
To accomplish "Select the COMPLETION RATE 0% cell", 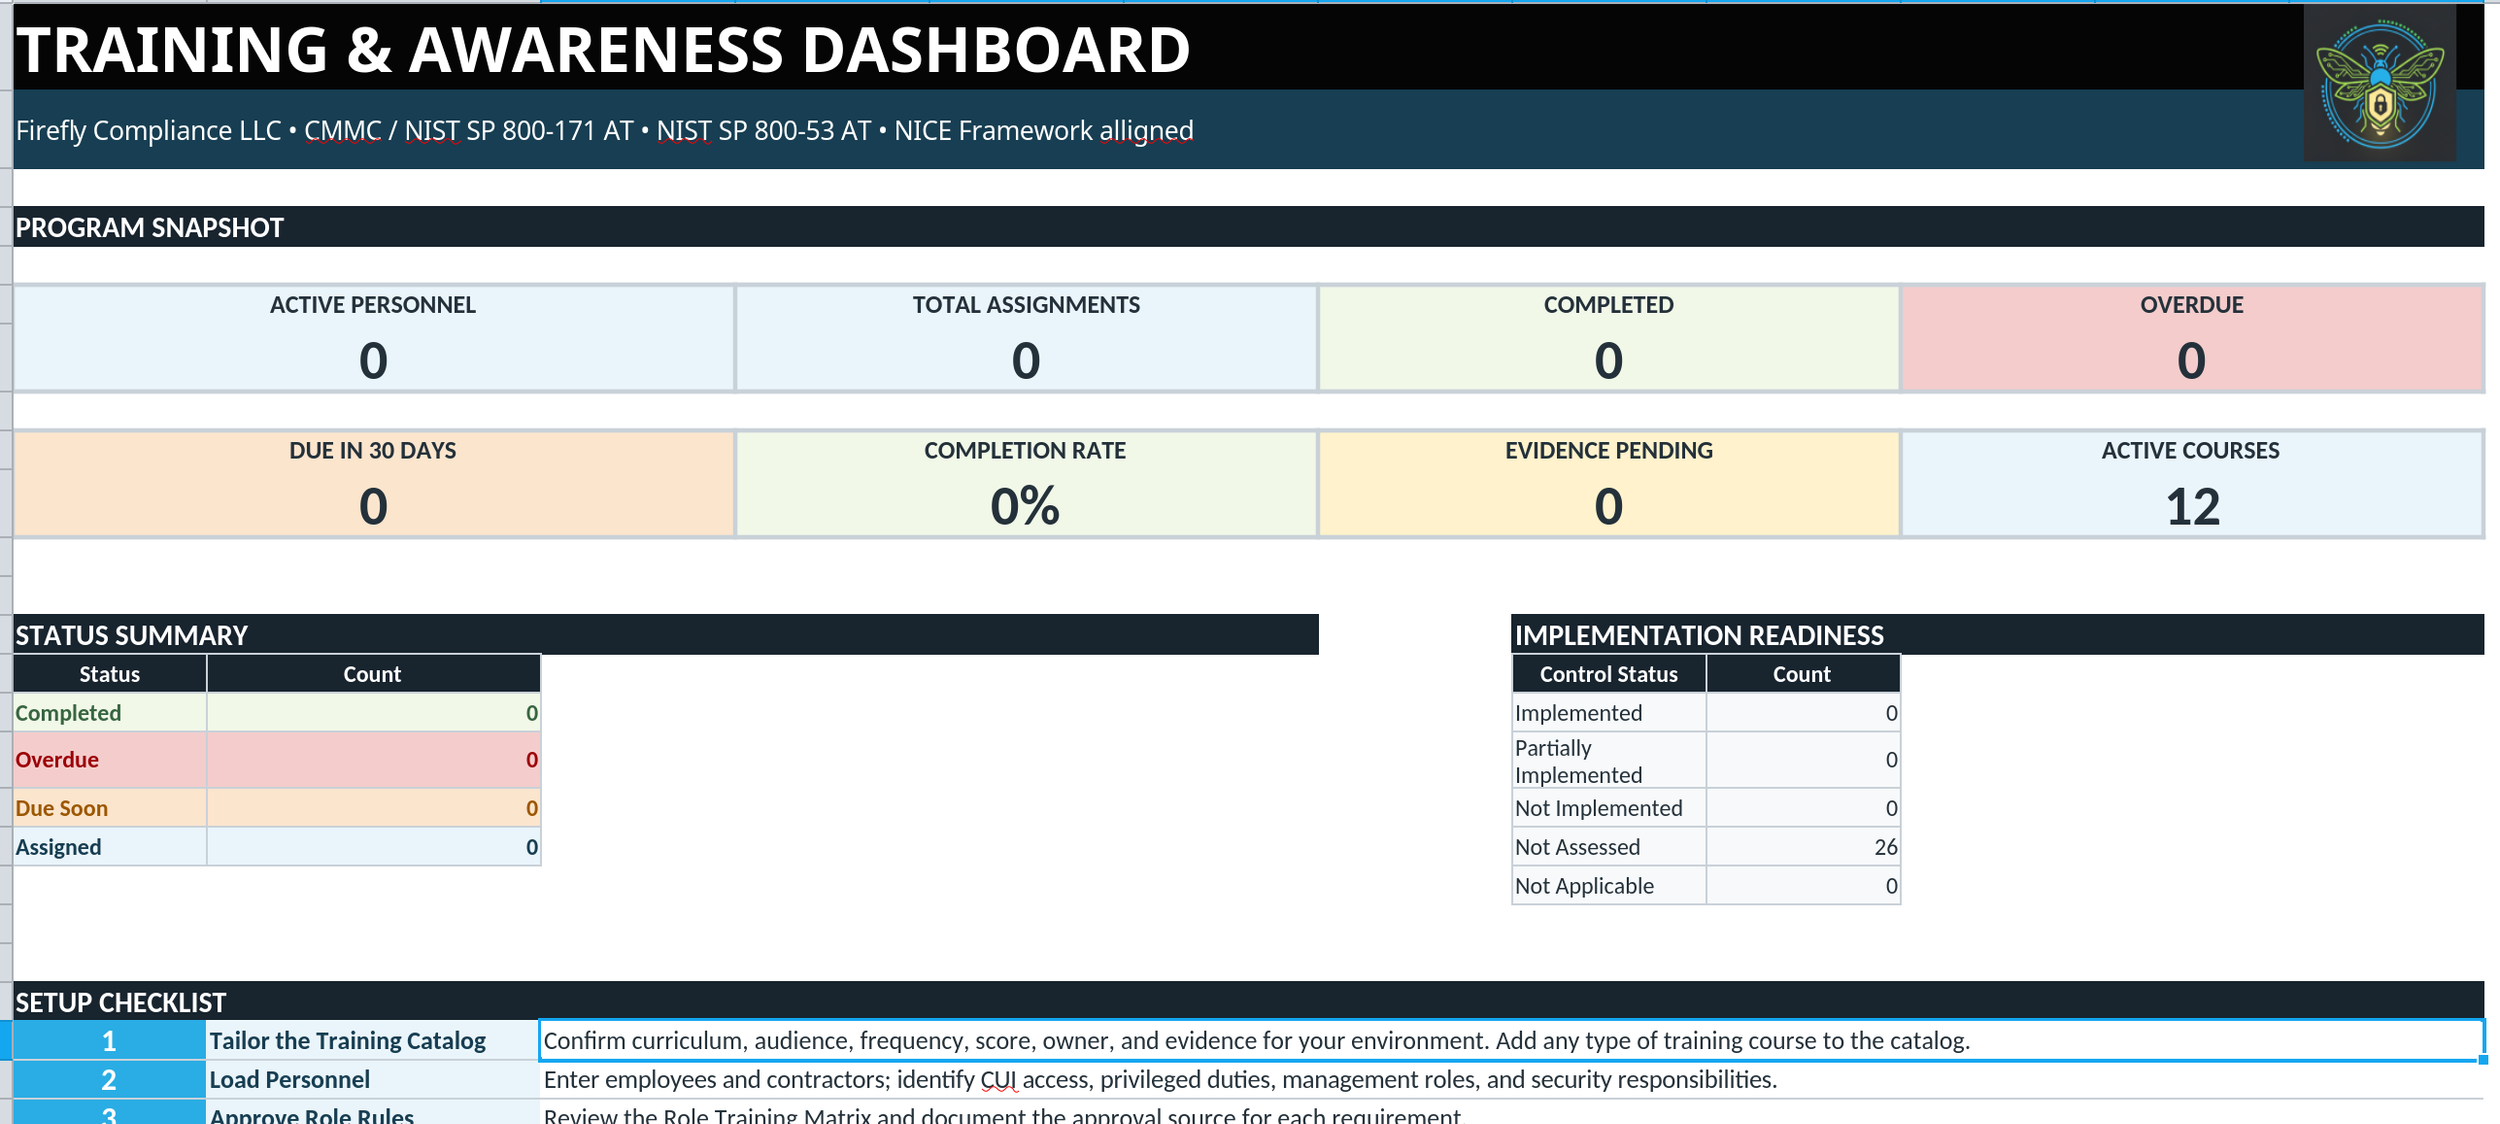I will [x=1026, y=506].
